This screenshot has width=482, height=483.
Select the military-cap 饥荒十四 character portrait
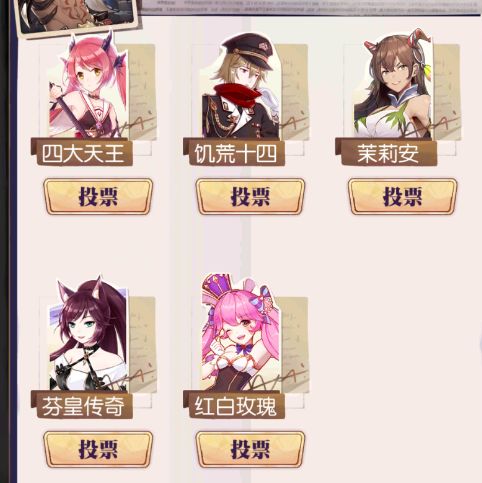click(241, 86)
